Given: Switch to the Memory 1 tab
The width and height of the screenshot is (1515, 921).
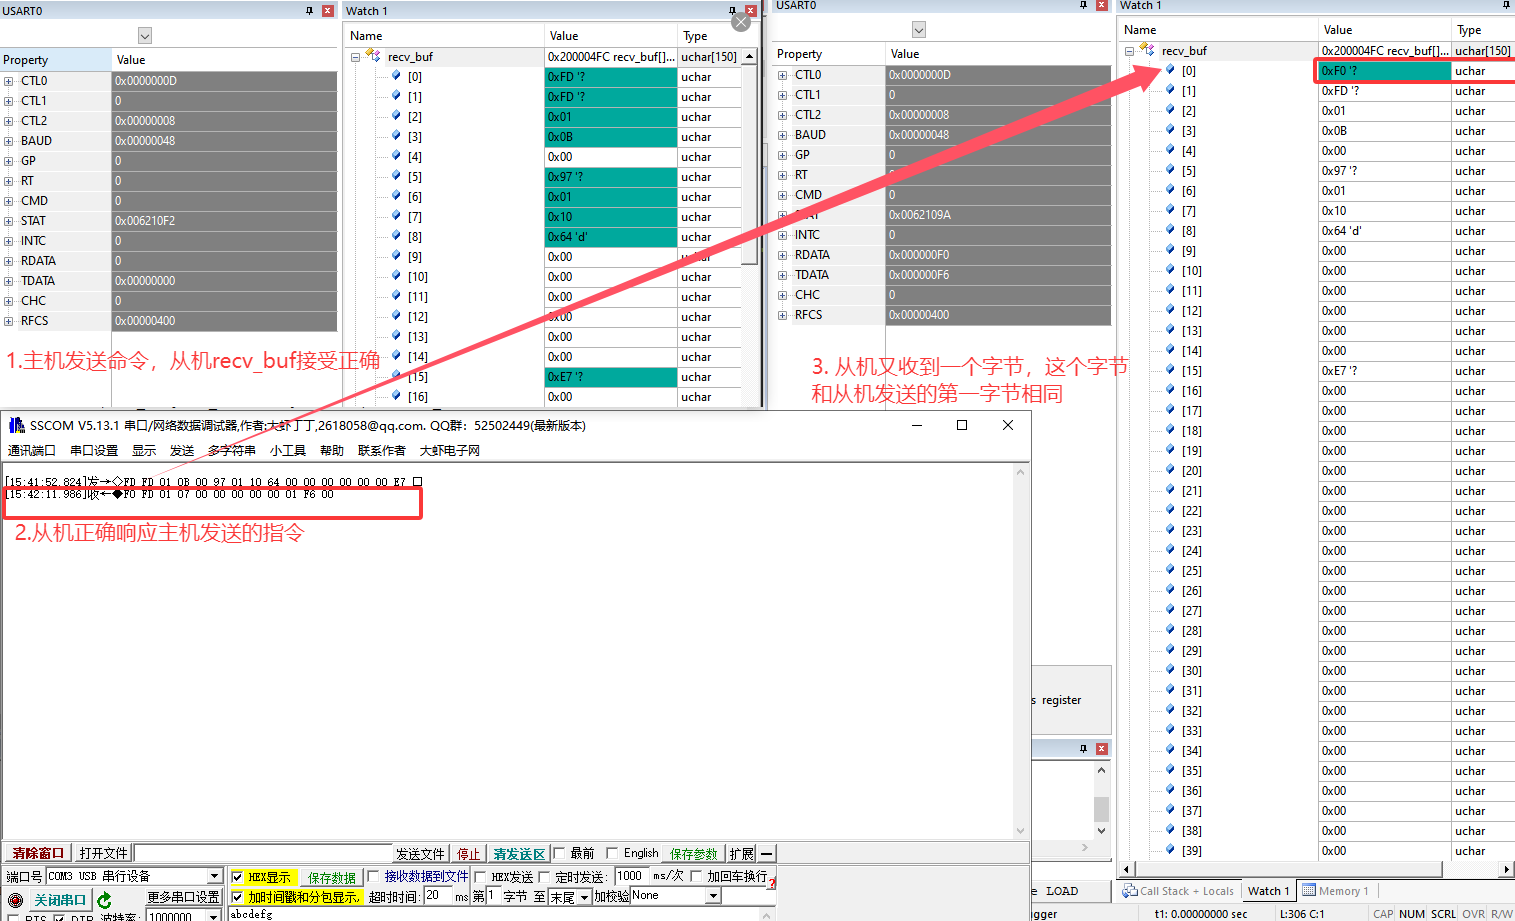Looking at the screenshot, I should (x=1335, y=891).
